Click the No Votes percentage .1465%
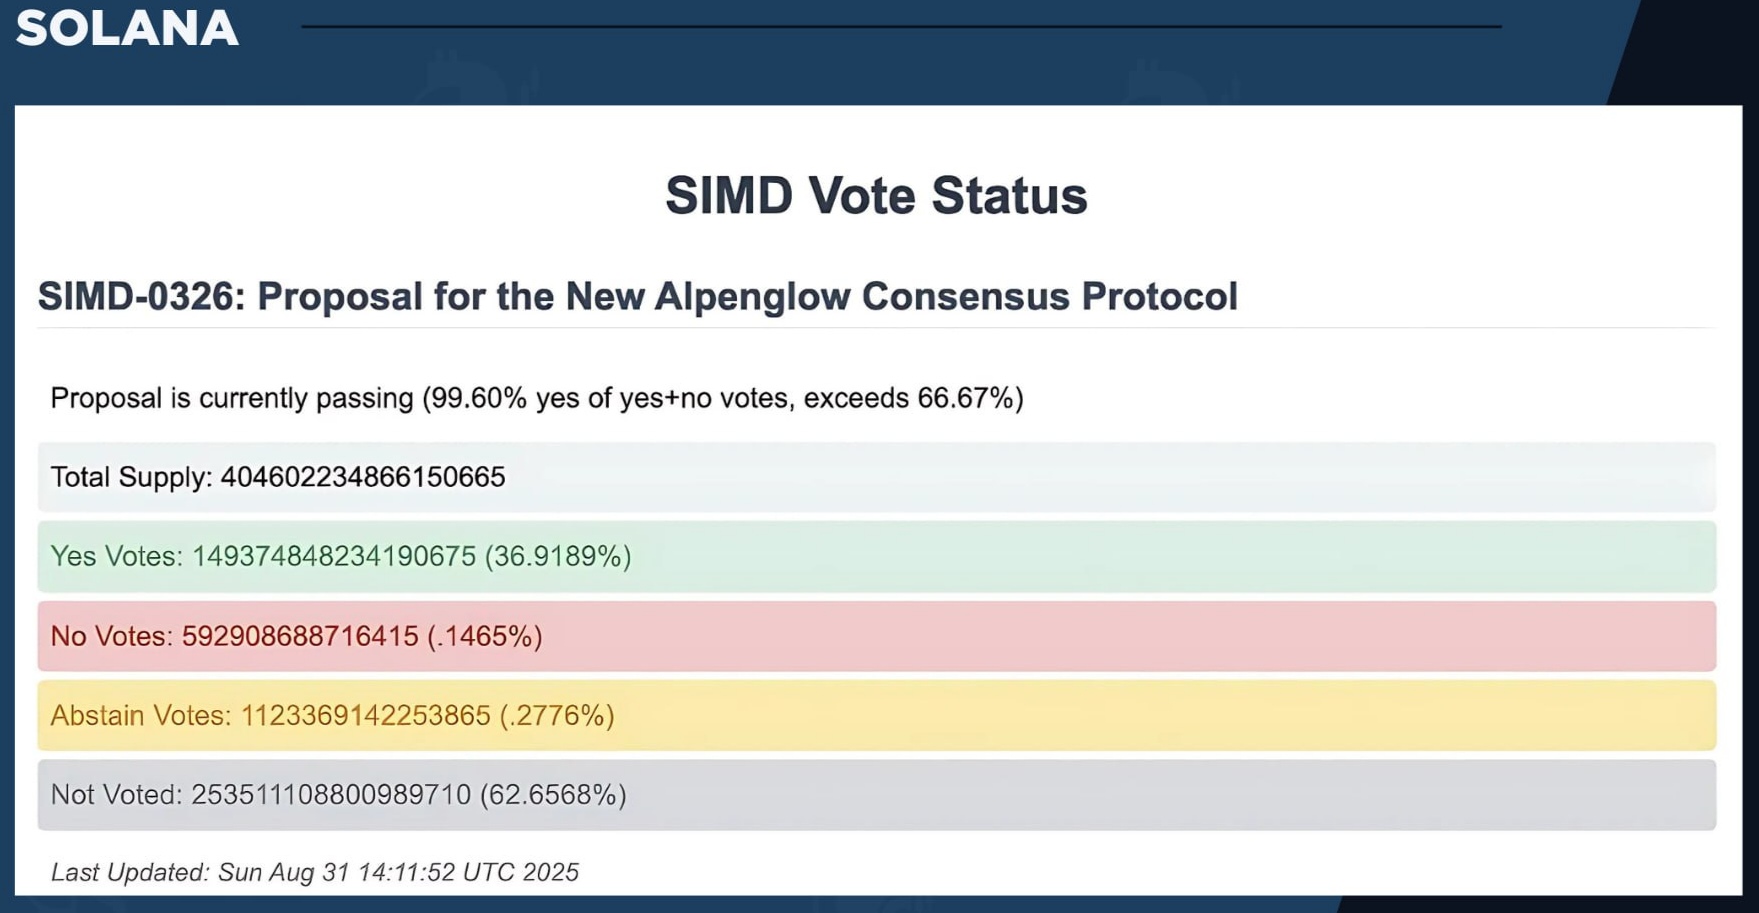1759x913 pixels. pos(485,636)
